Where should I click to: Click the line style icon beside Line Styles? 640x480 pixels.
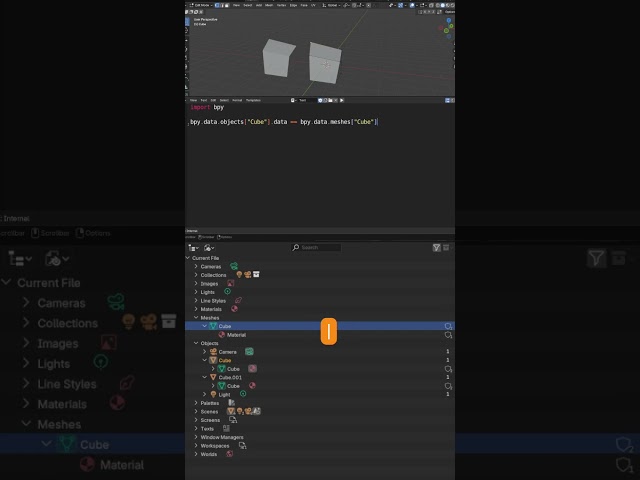coord(238,300)
